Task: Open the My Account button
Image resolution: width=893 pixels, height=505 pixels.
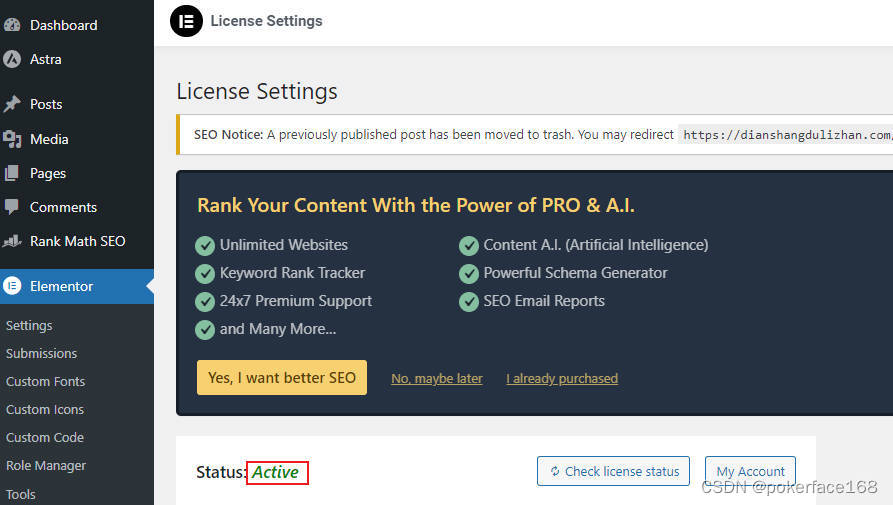Action: click(750, 471)
